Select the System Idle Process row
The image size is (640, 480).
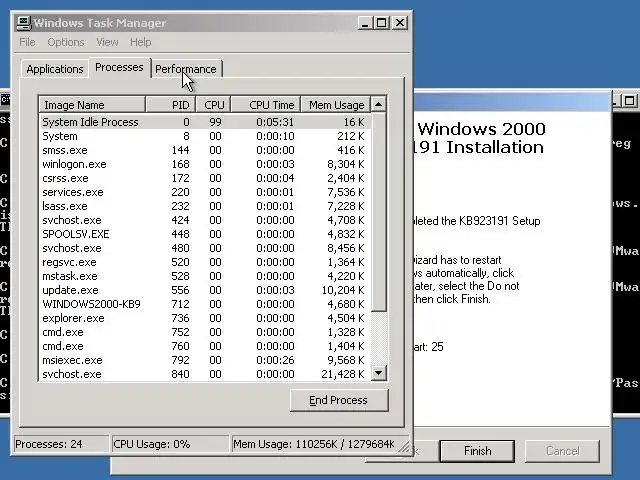(205, 122)
